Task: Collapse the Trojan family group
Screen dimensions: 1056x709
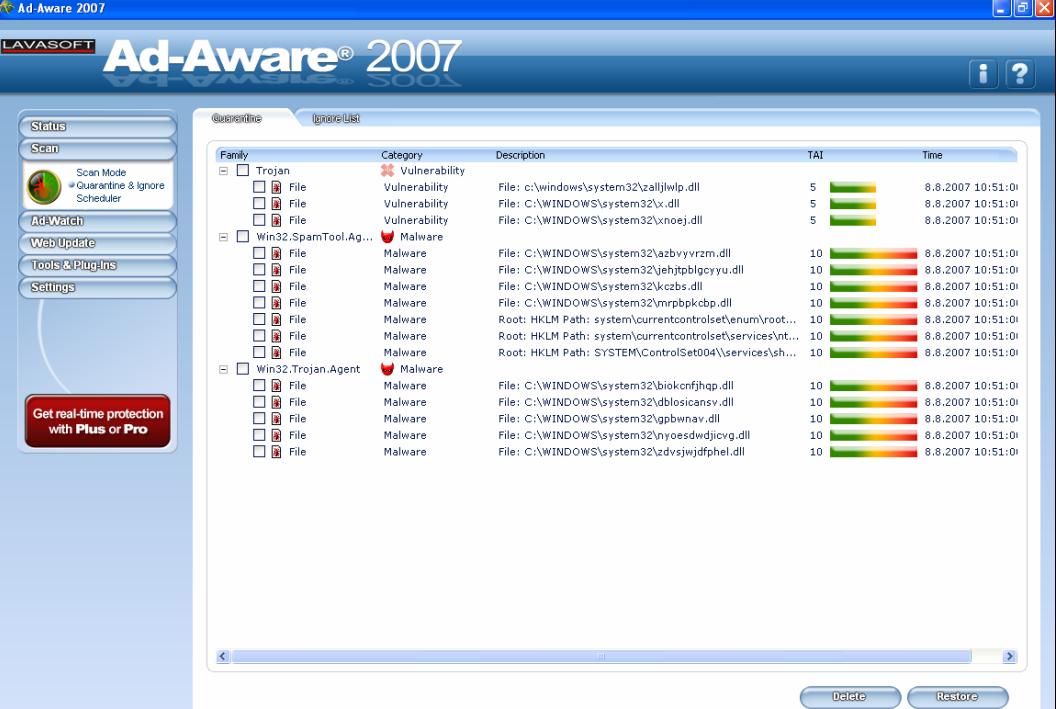Action: (x=224, y=171)
